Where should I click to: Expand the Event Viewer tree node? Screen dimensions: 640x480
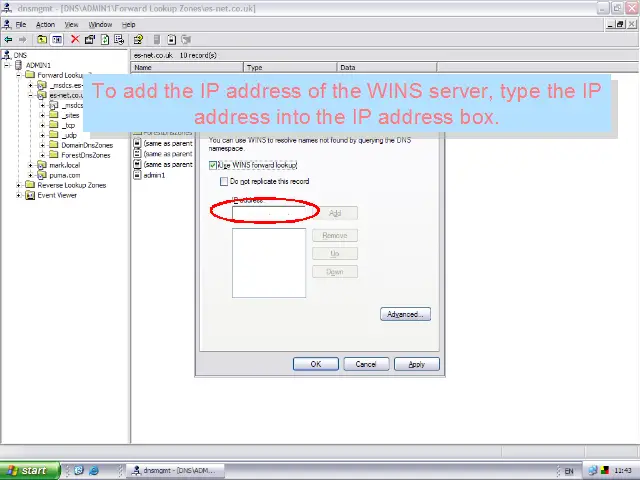point(19,195)
